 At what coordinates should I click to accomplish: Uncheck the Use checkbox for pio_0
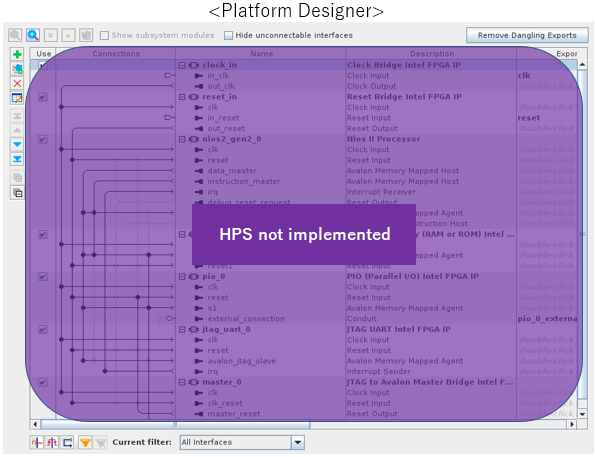43,277
